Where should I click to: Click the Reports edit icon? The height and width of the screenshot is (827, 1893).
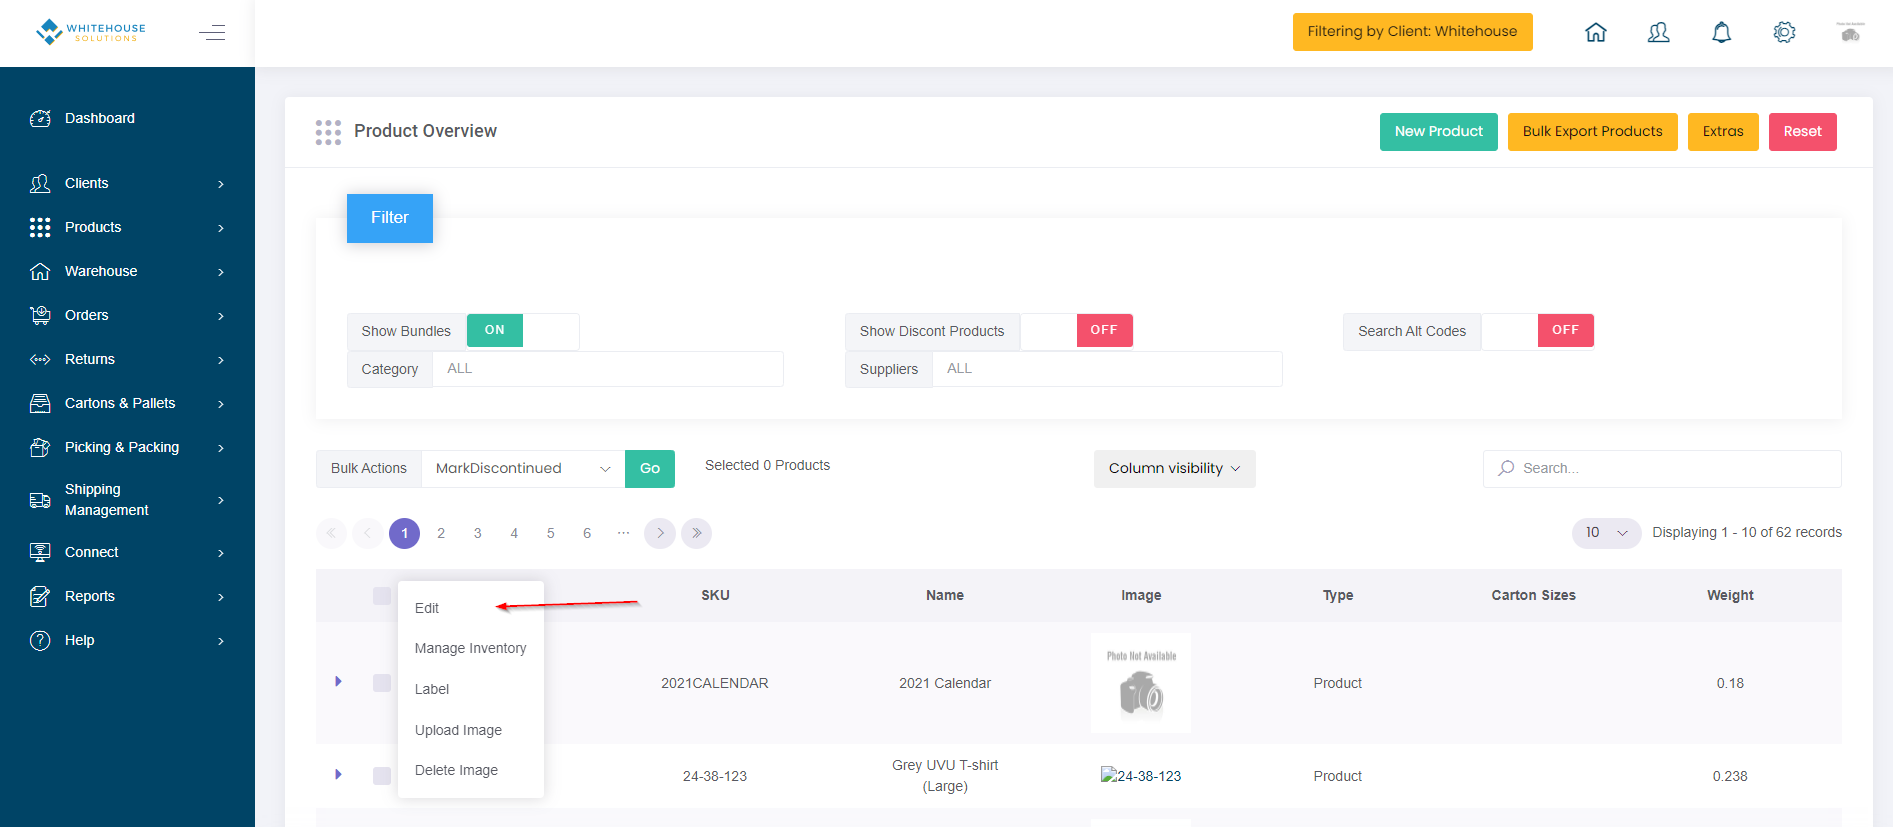[40, 596]
